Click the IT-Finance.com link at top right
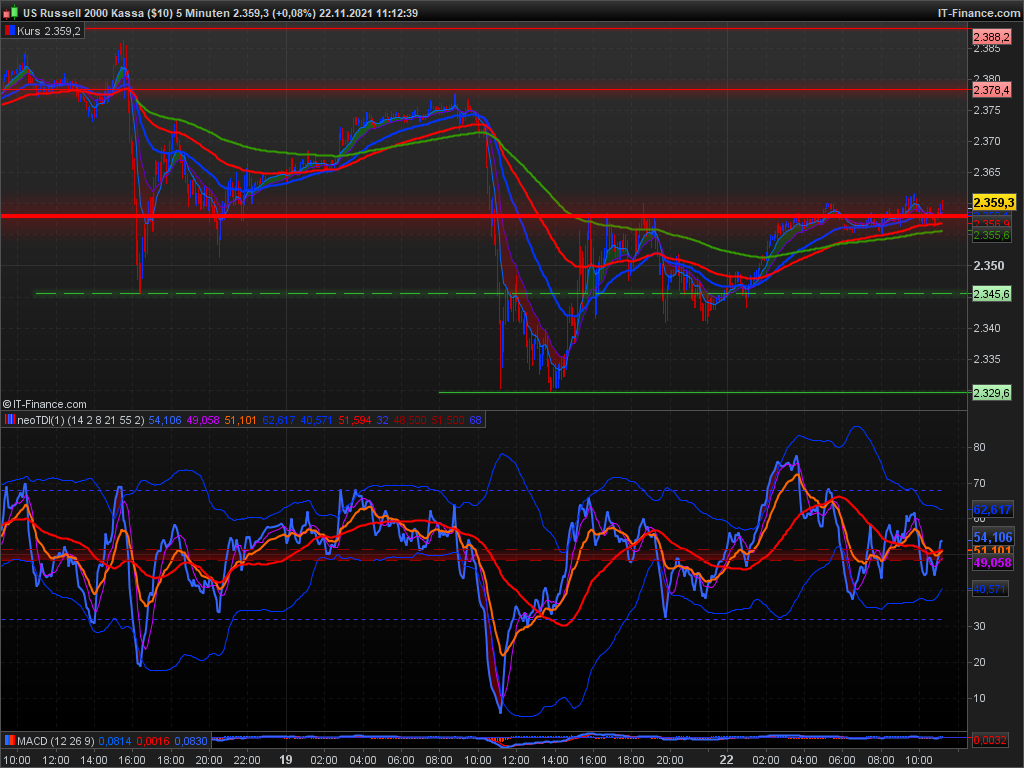The height and width of the screenshot is (768, 1024). click(x=978, y=13)
